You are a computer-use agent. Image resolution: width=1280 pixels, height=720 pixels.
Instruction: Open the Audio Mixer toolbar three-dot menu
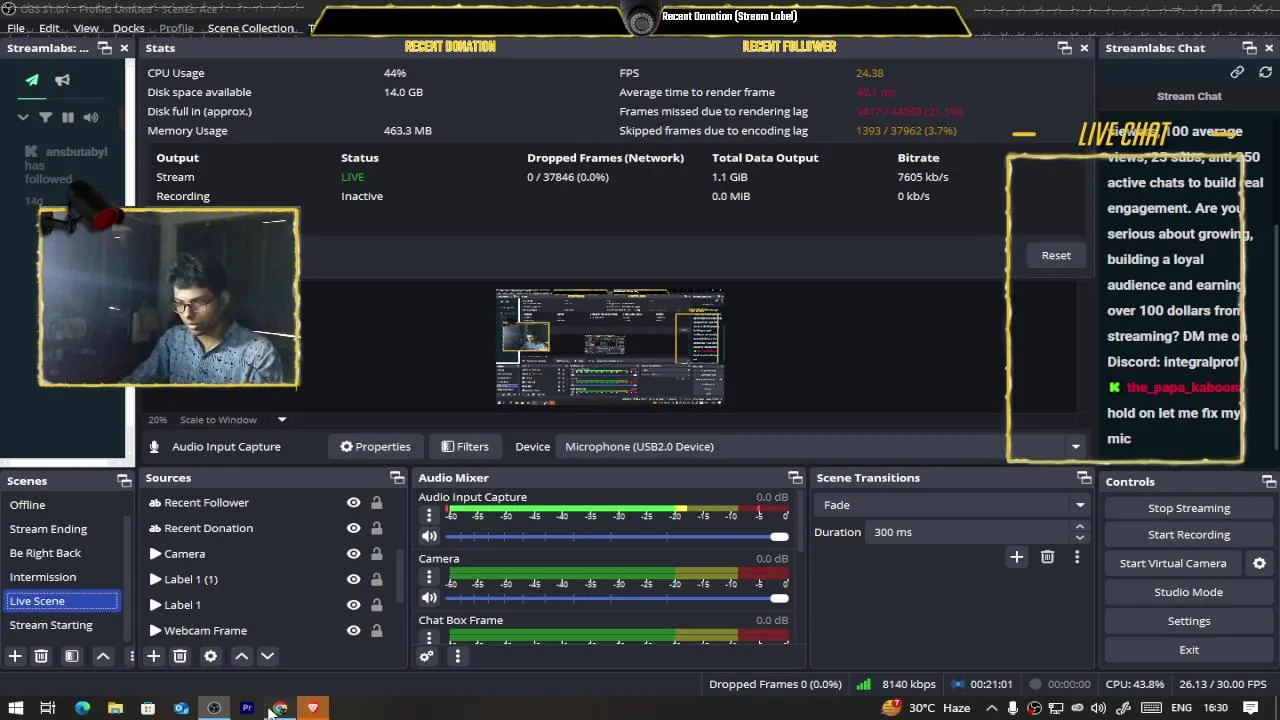[457, 656]
